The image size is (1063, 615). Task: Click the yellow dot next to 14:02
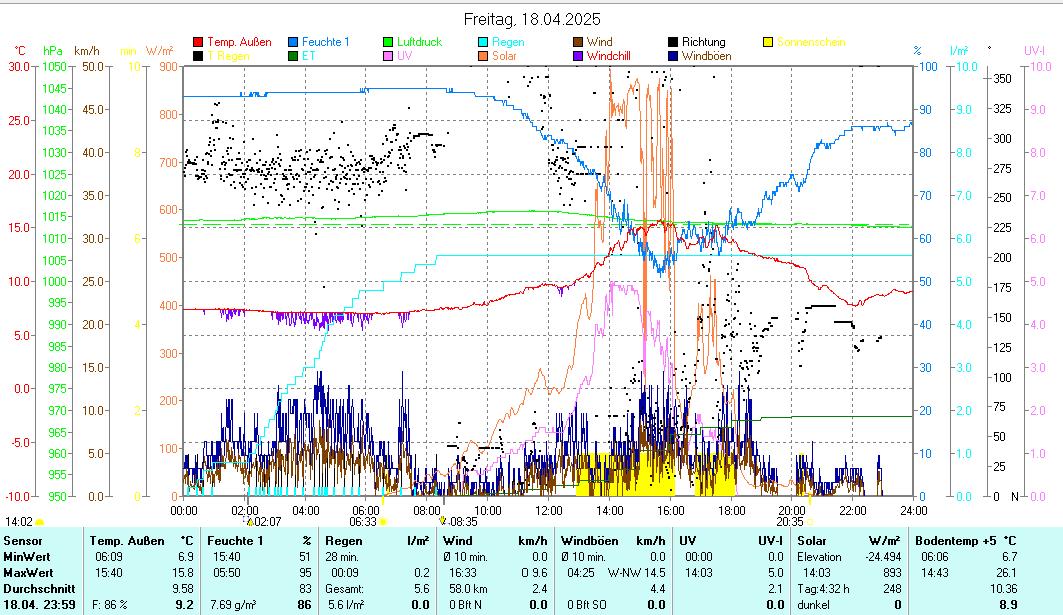tap(40, 521)
